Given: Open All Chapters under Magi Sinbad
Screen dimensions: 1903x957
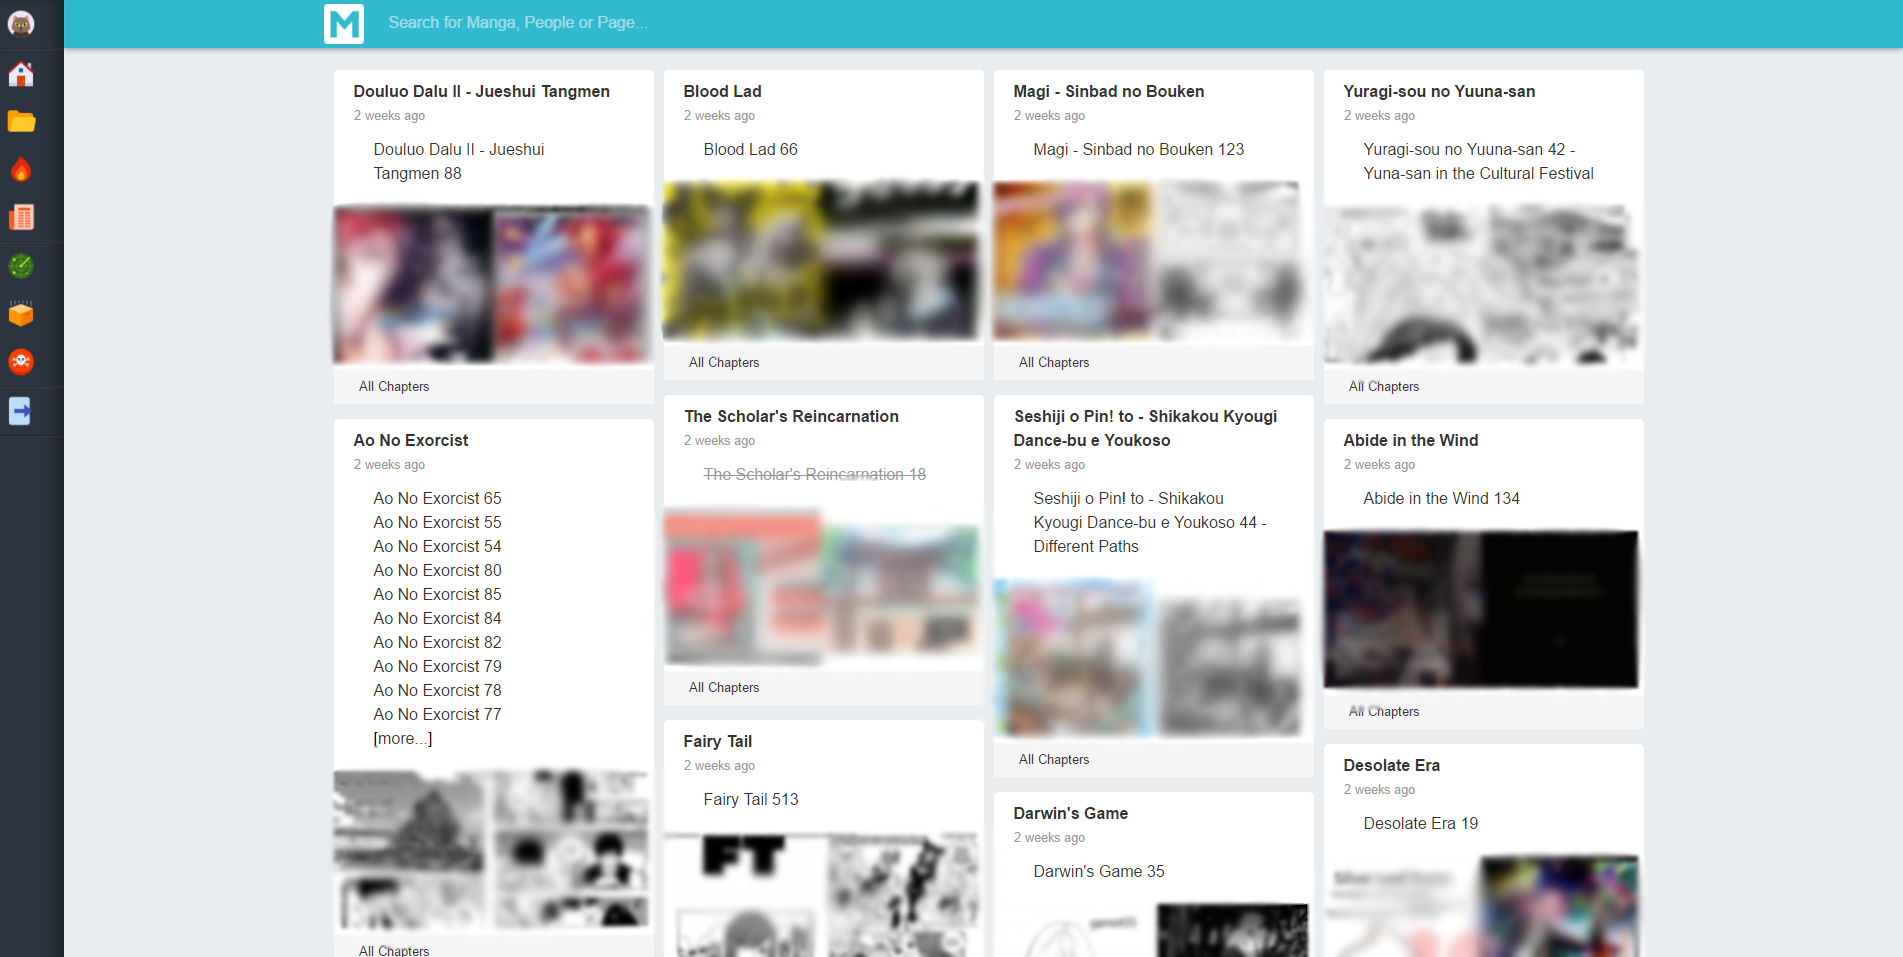Looking at the screenshot, I should pos(1054,363).
